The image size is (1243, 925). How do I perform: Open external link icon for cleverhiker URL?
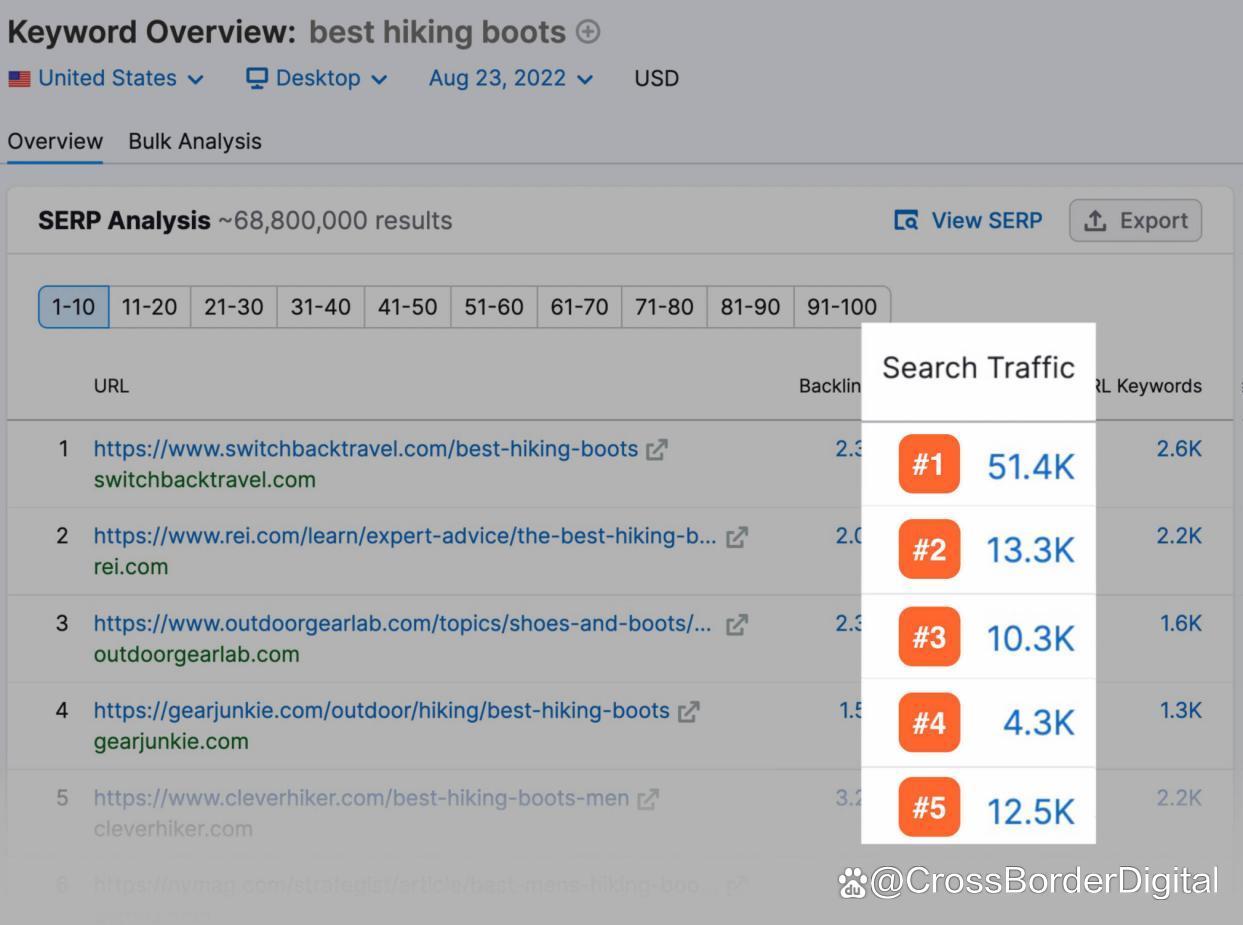[x=649, y=799]
